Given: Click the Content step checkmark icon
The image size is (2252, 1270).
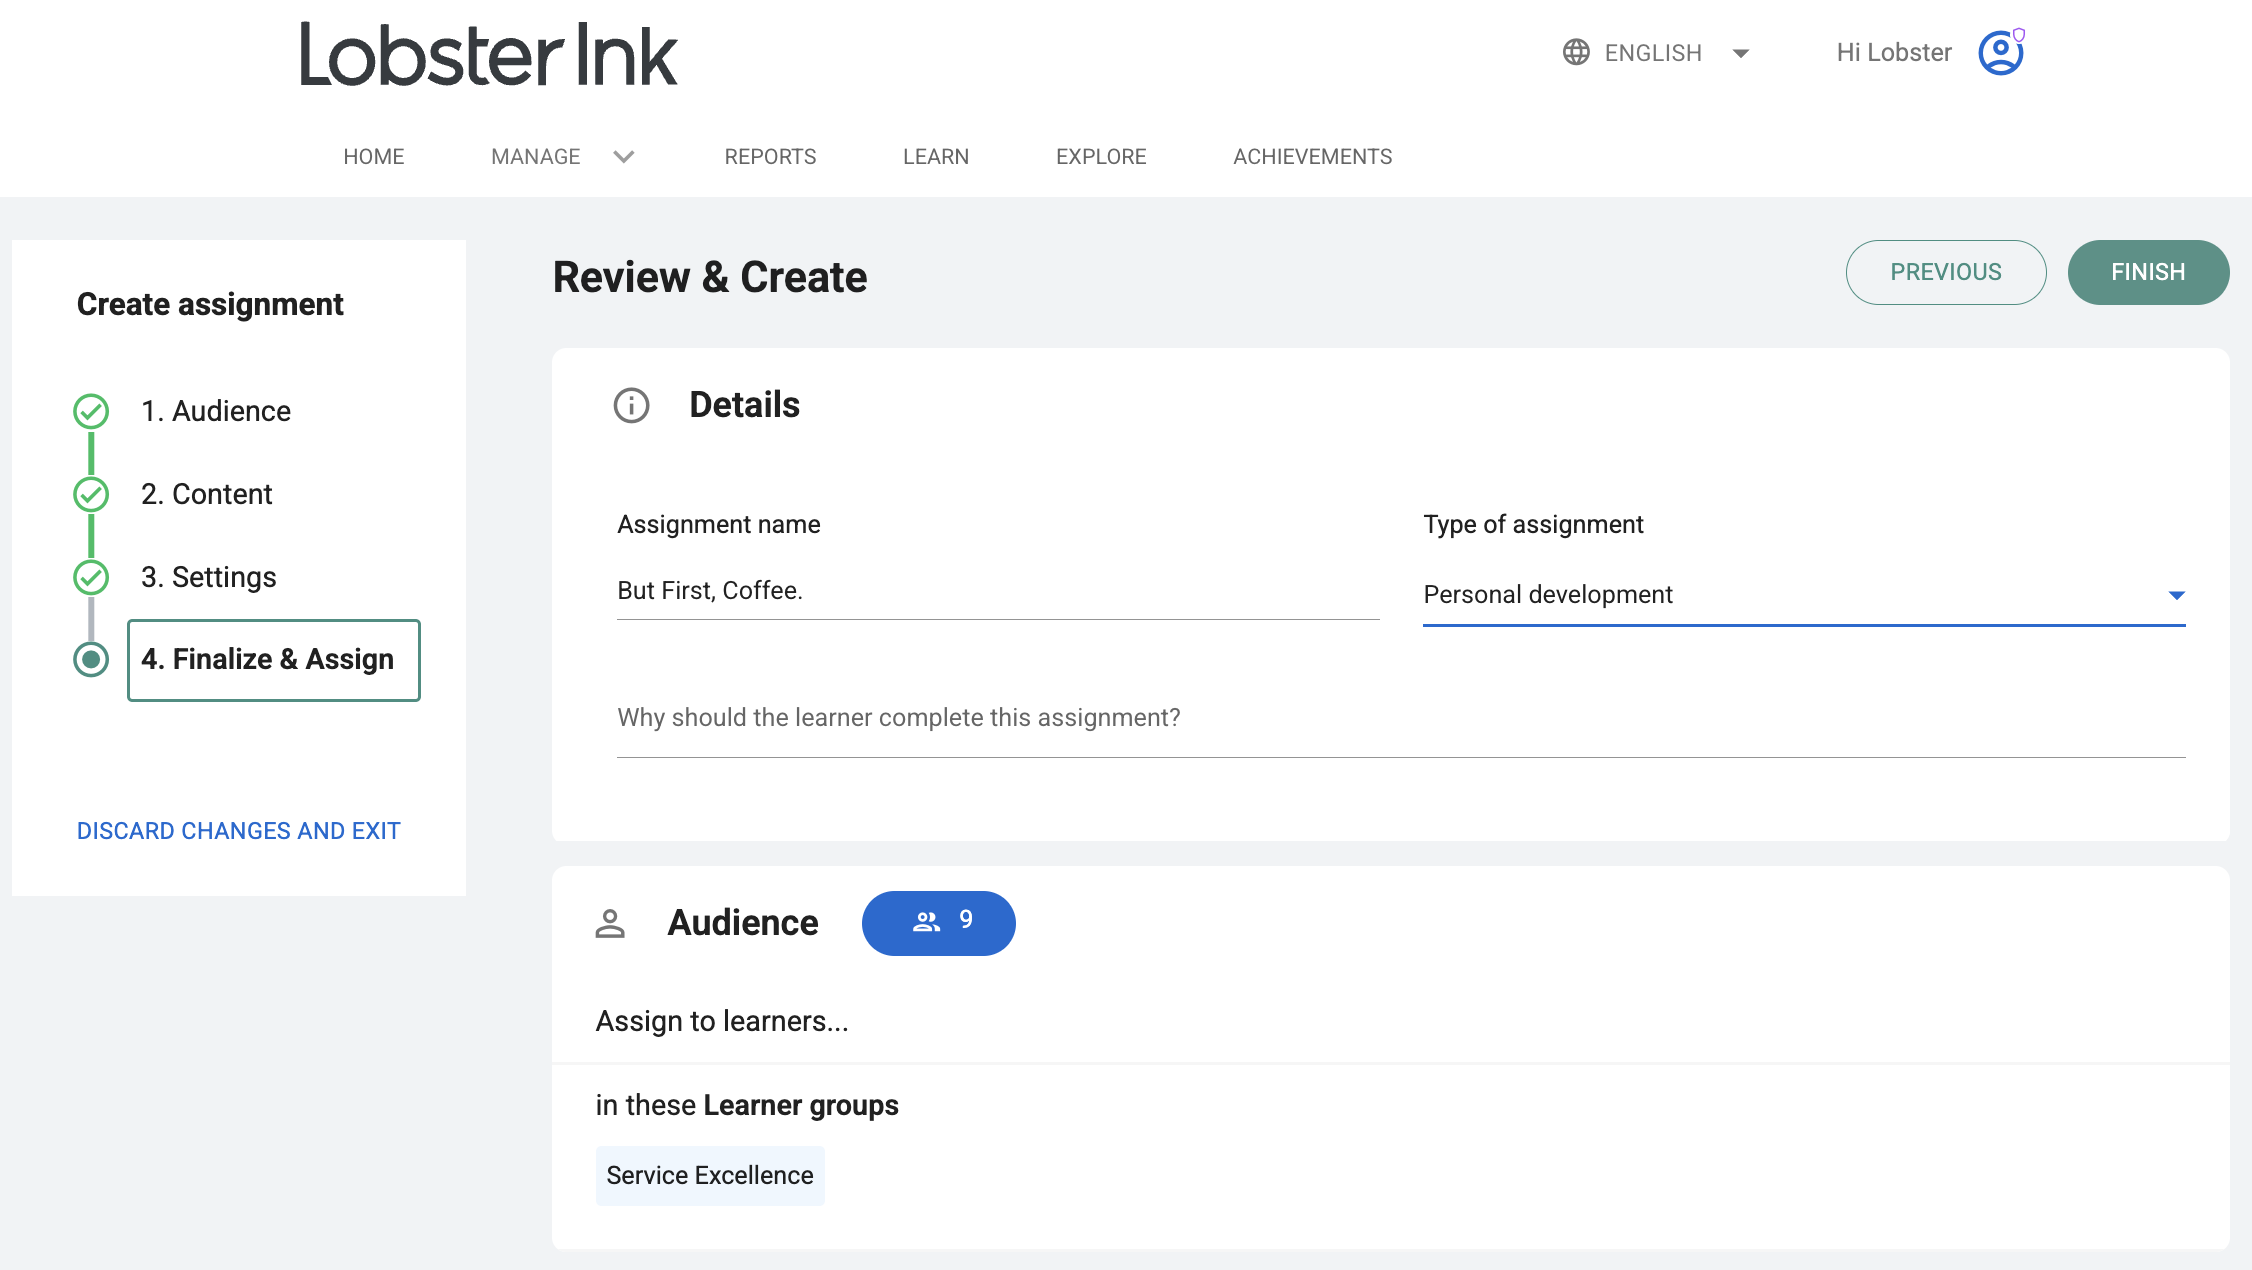Looking at the screenshot, I should [91, 494].
